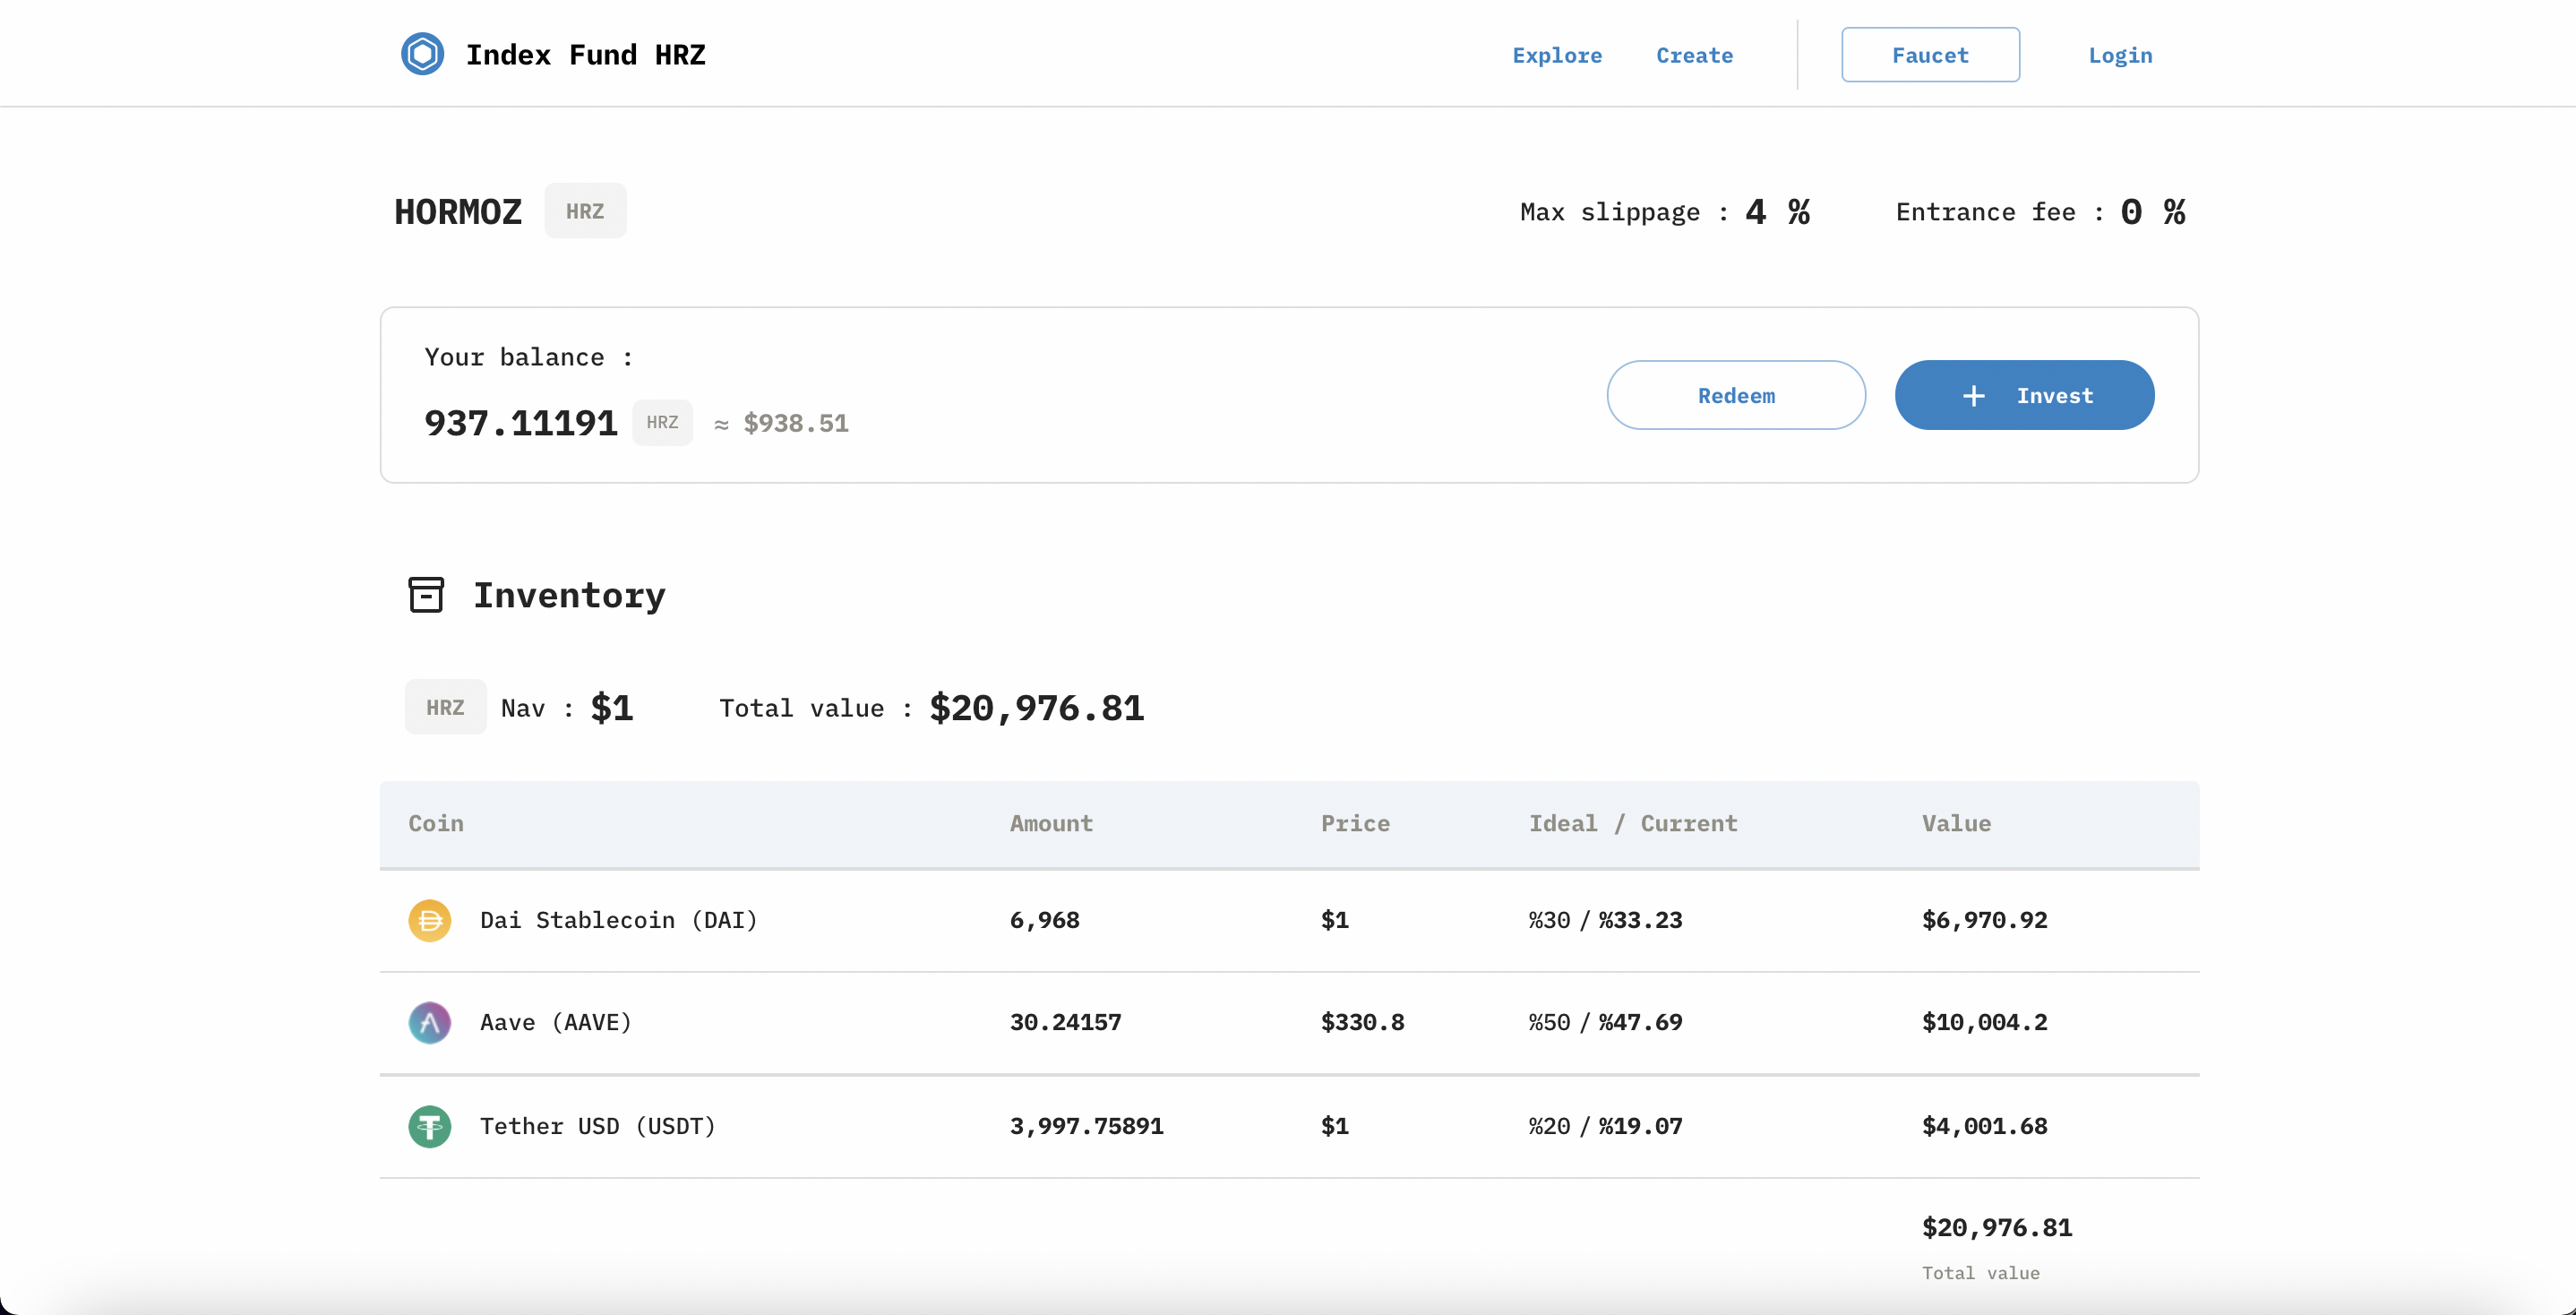Screen dimensions: 2576x1315
Task: Click the Ideal / Current column header
Action: (x=1633, y=823)
